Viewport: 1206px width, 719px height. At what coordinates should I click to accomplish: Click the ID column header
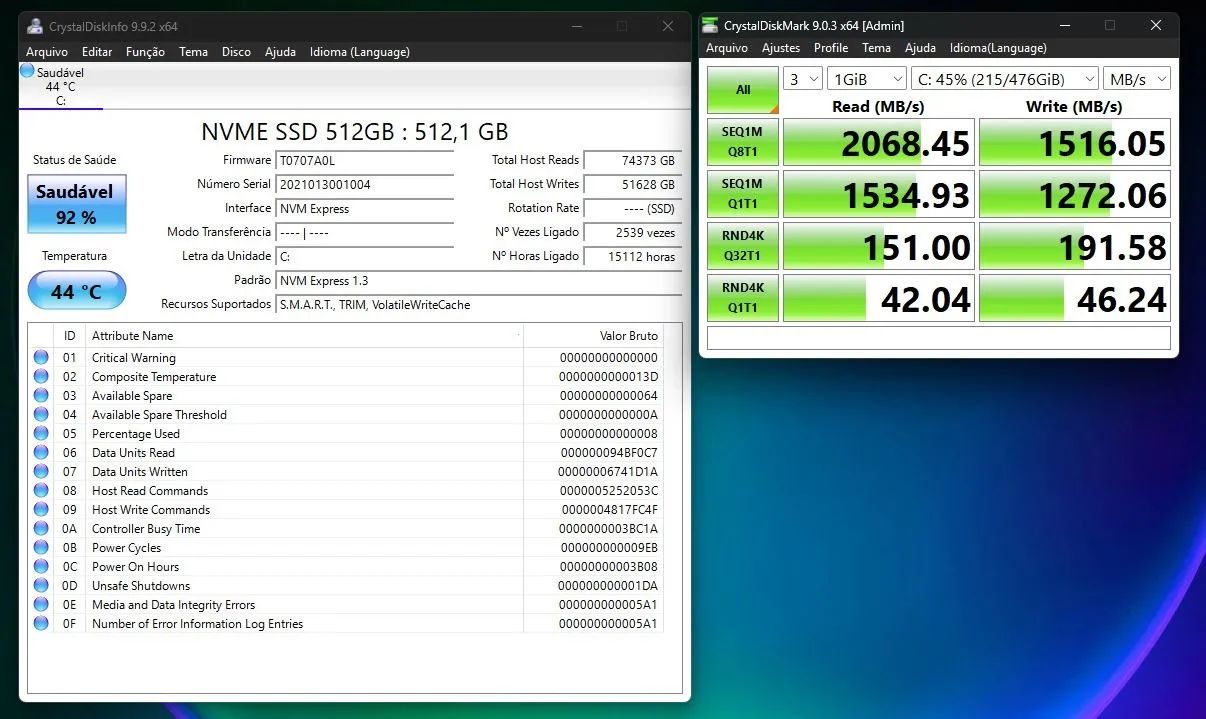point(70,336)
